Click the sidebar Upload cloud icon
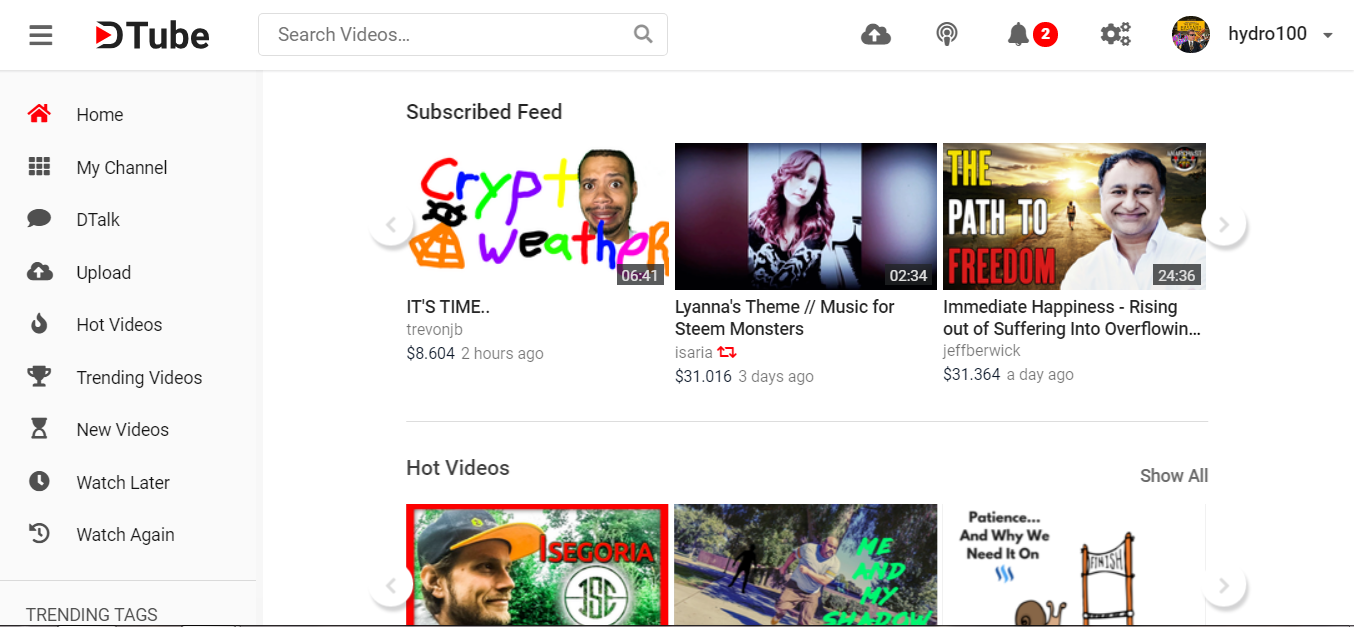 (x=39, y=272)
